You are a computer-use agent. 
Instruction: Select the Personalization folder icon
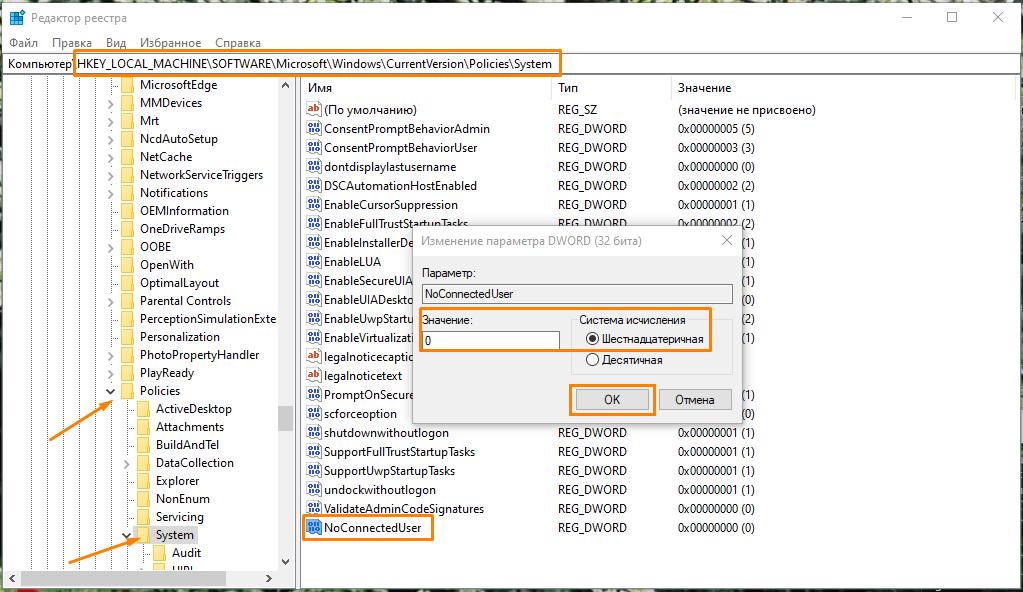[127, 337]
